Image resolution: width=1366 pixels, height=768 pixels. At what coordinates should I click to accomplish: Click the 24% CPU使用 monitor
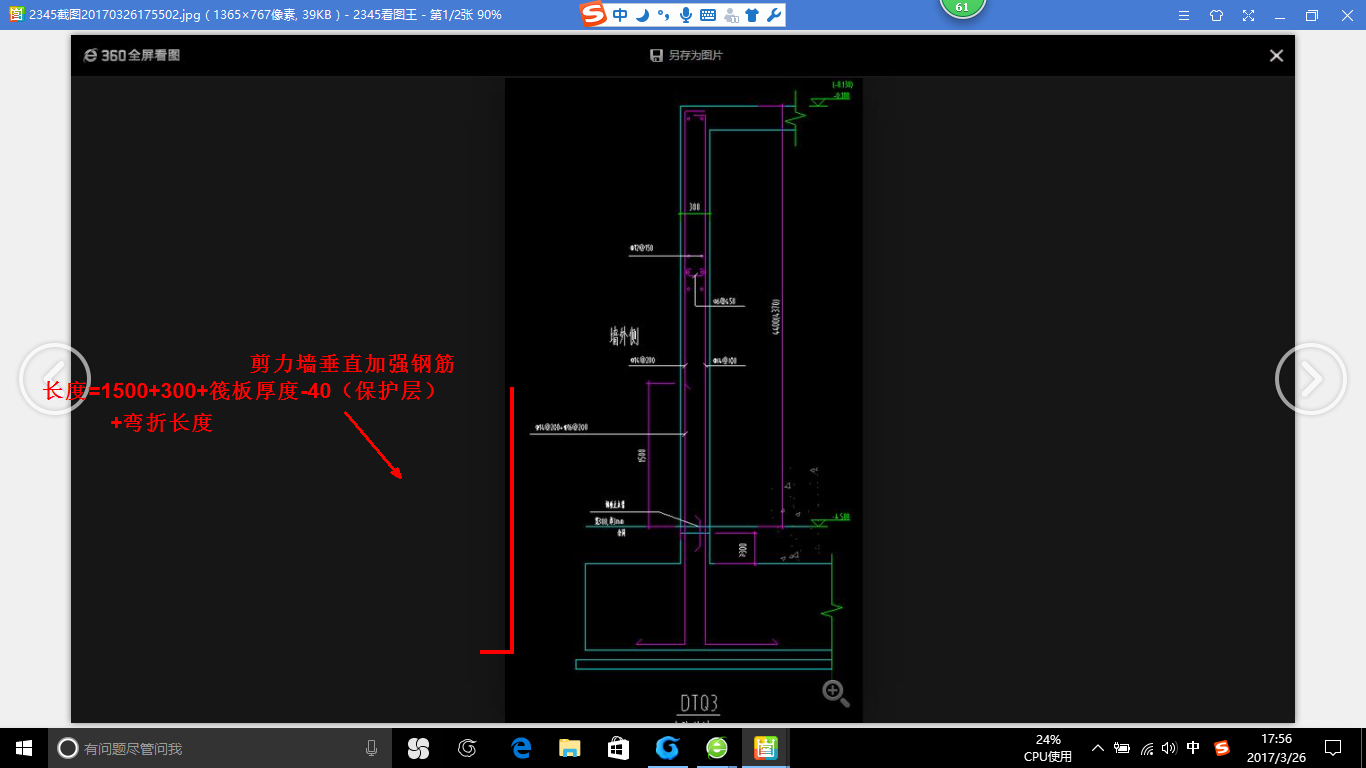pyautogui.click(x=1048, y=748)
